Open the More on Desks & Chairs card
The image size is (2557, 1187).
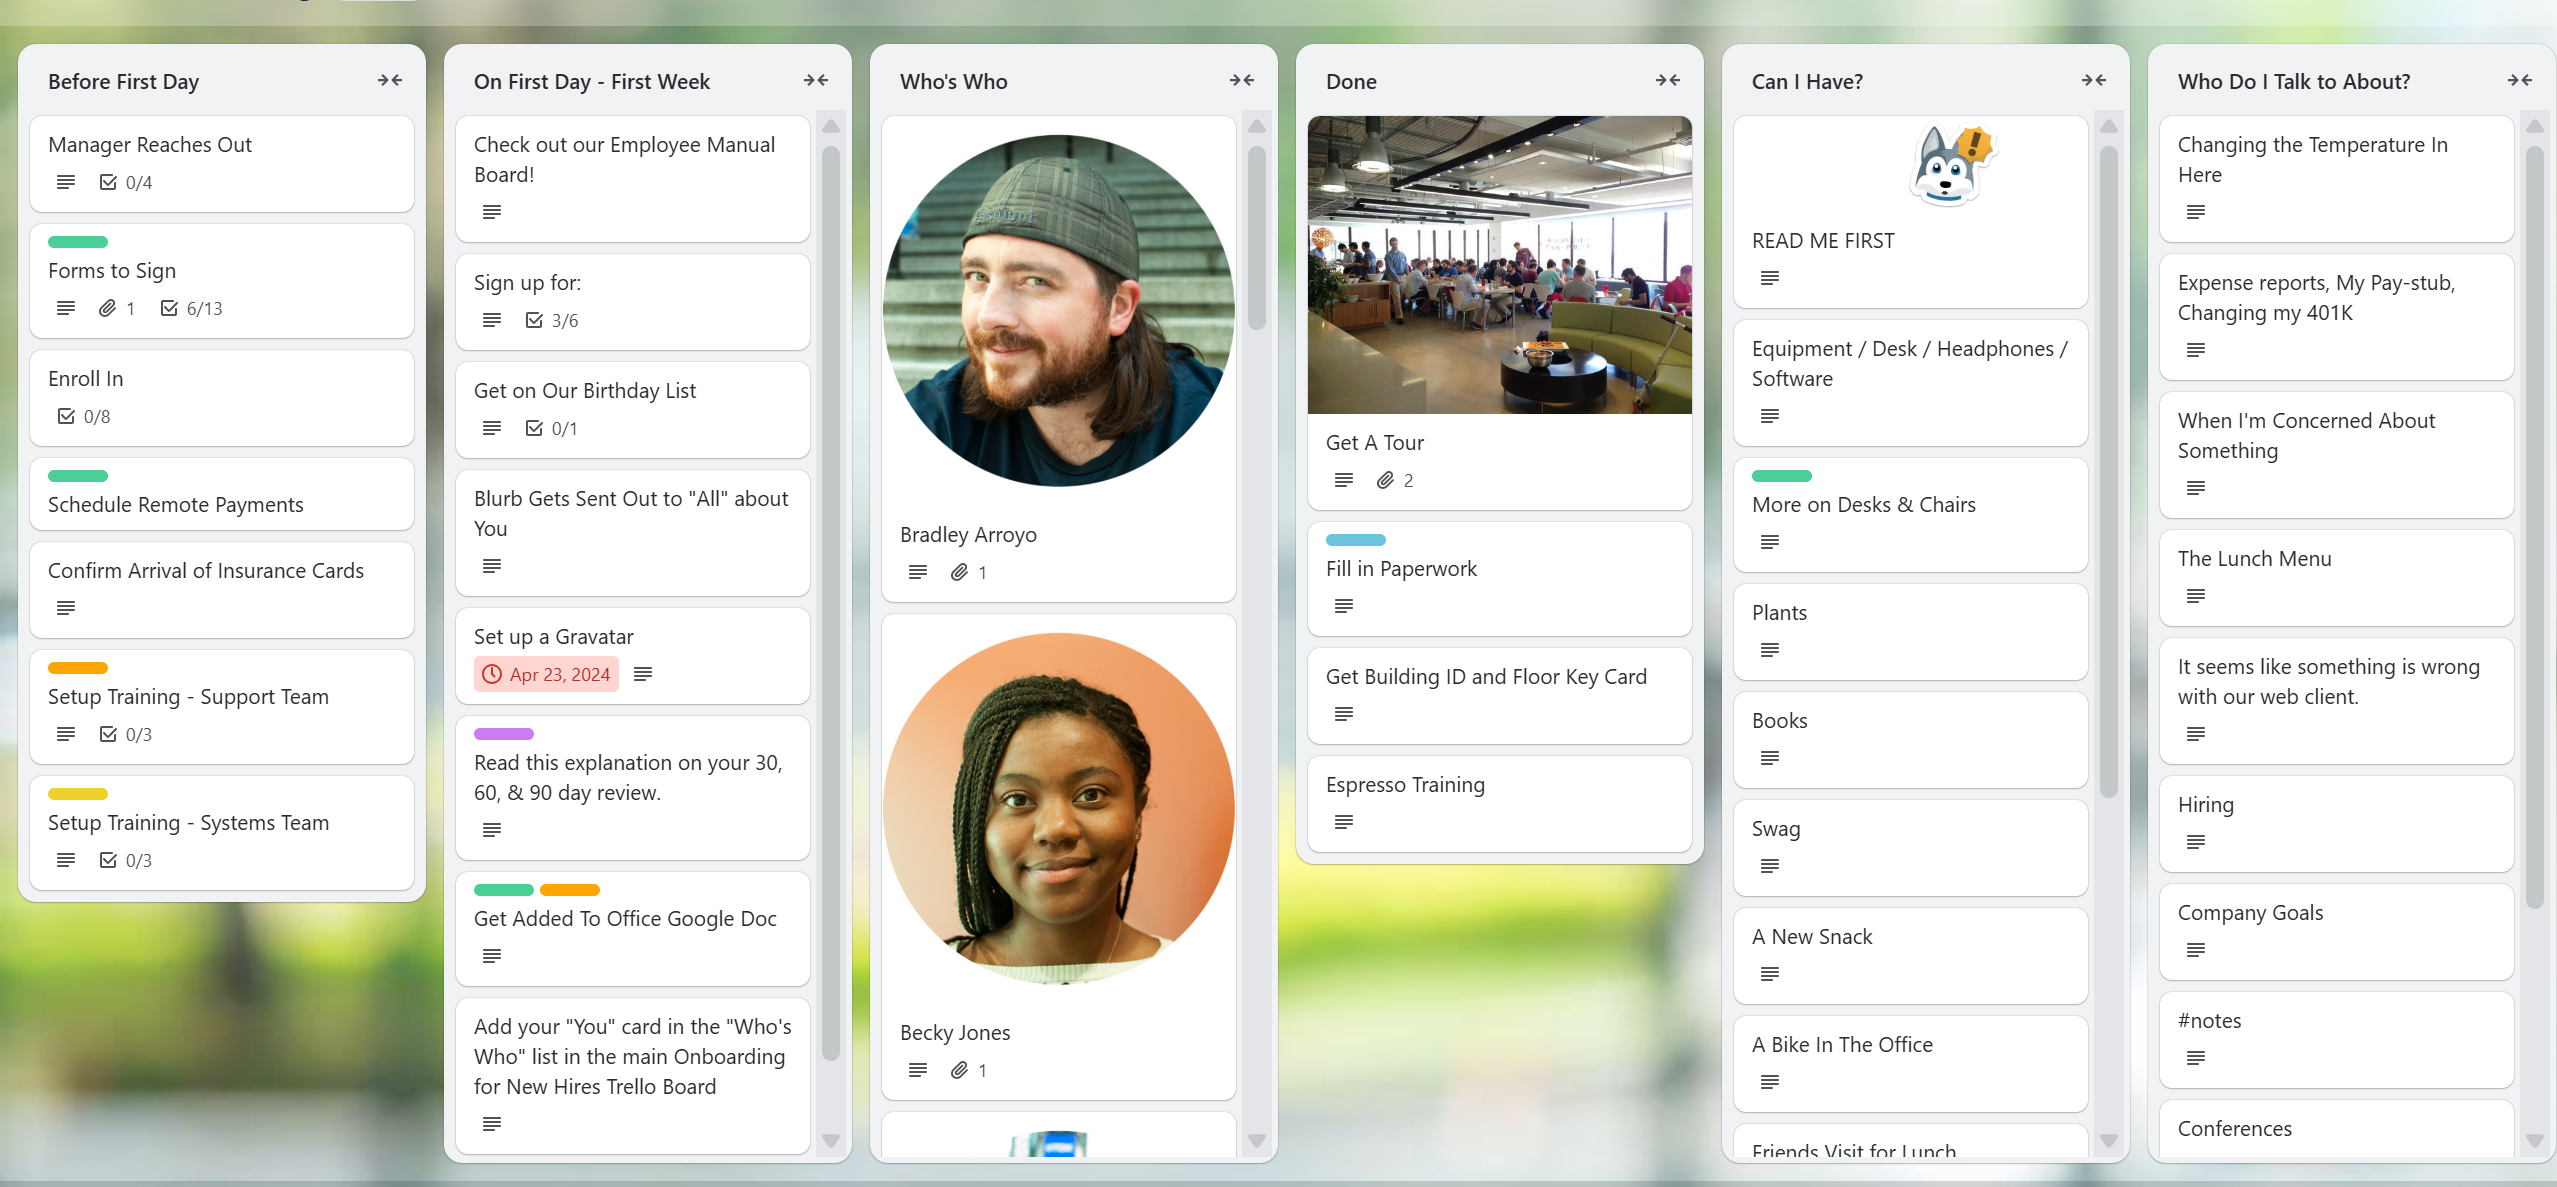tap(1911, 515)
